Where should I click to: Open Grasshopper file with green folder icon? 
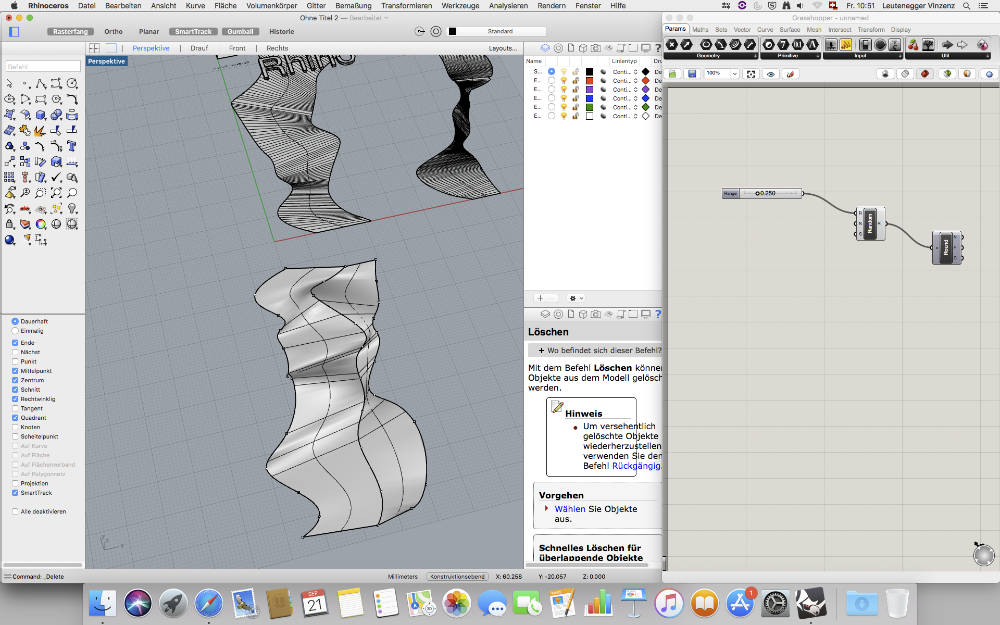pyautogui.click(x=673, y=74)
